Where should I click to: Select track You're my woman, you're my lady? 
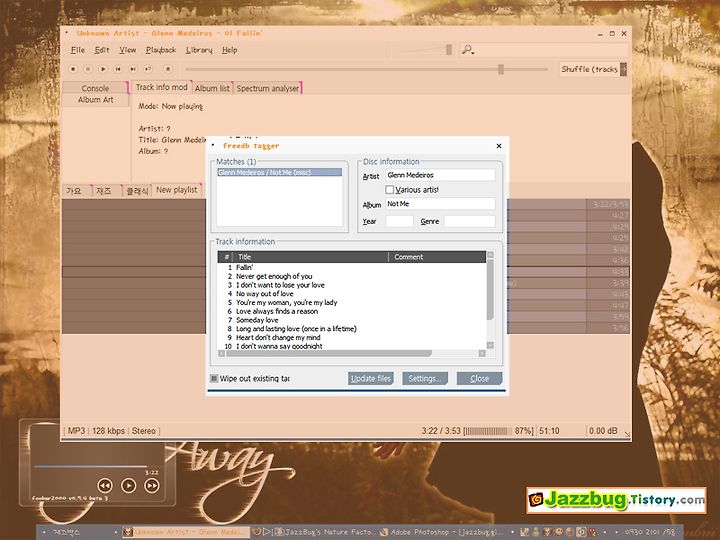pyautogui.click(x=352, y=302)
